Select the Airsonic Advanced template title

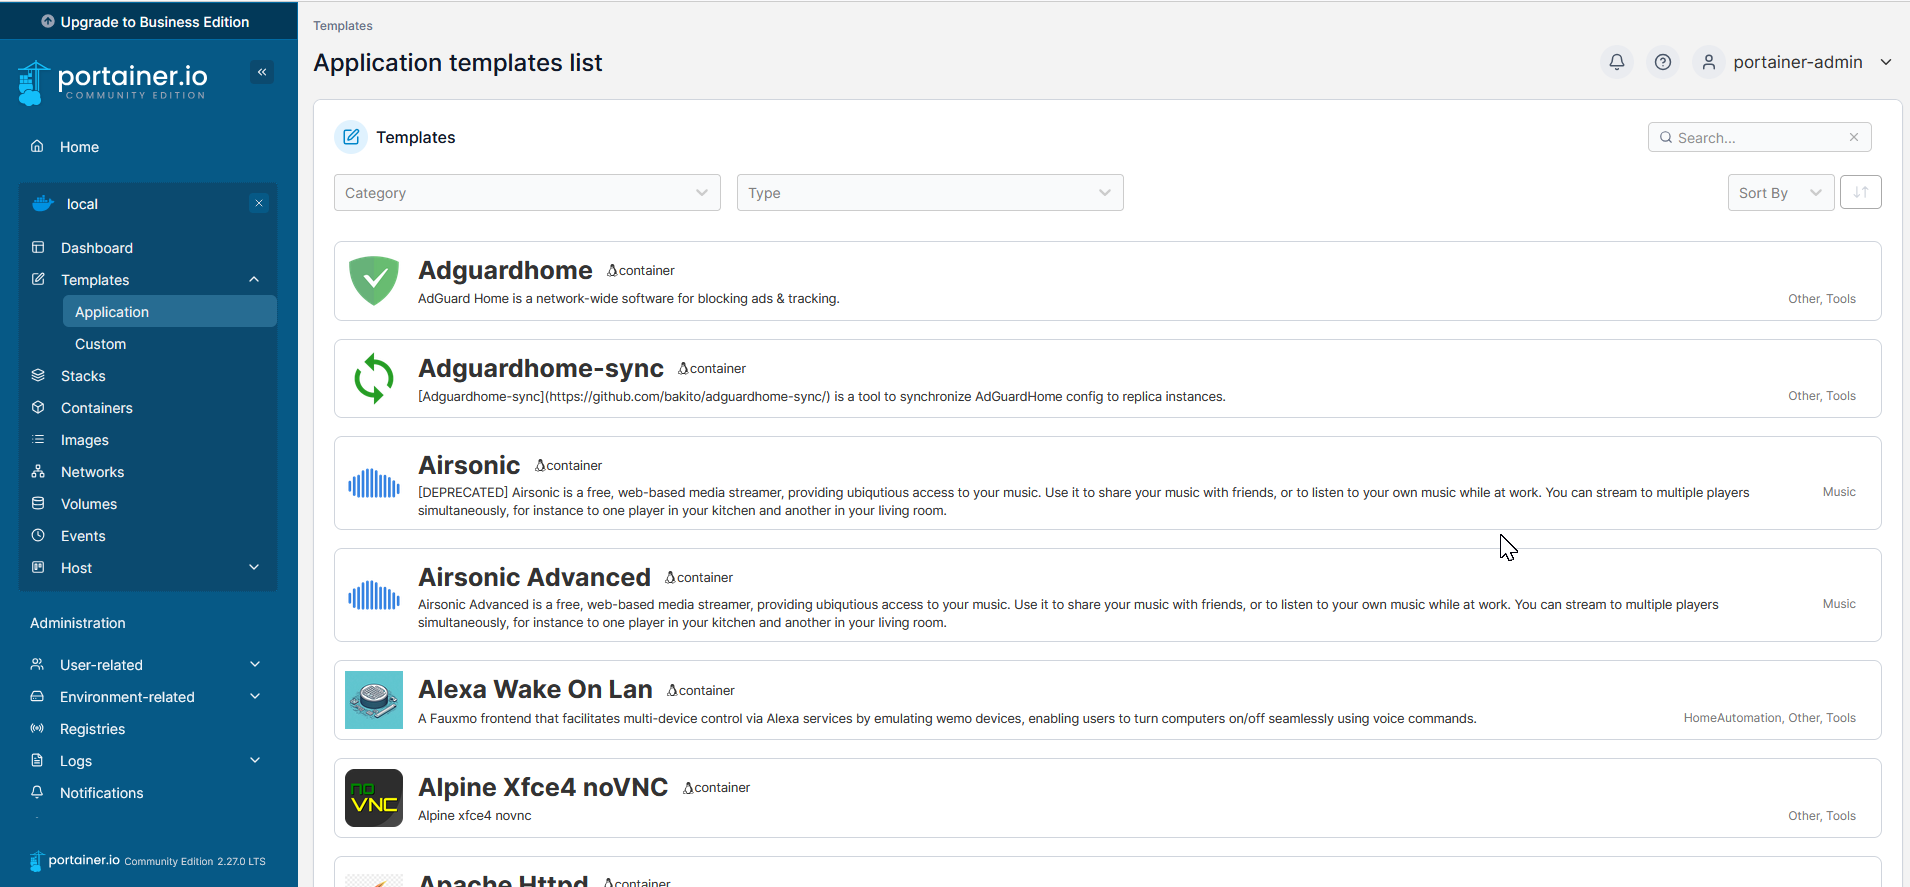click(534, 577)
